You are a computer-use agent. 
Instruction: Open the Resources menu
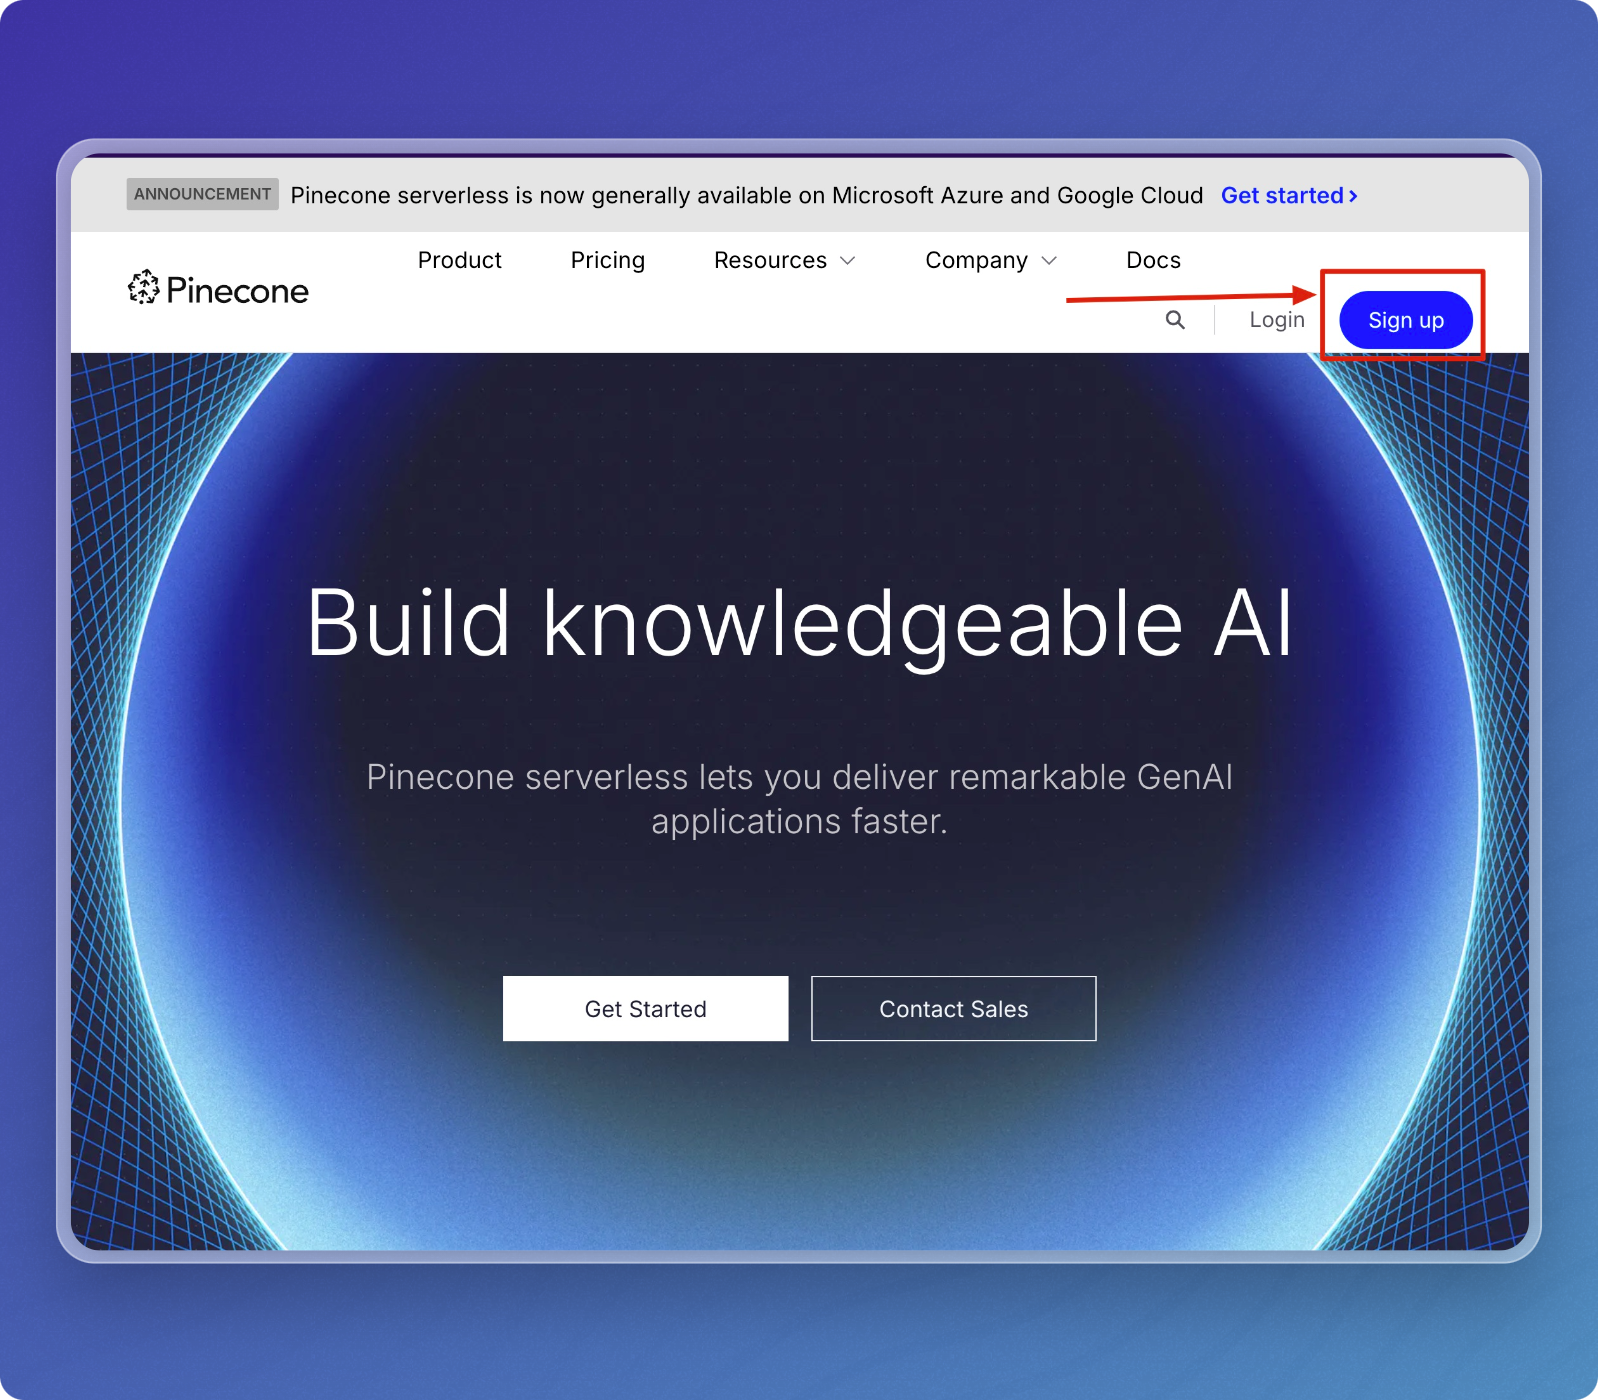pyautogui.click(x=771, y=260)
